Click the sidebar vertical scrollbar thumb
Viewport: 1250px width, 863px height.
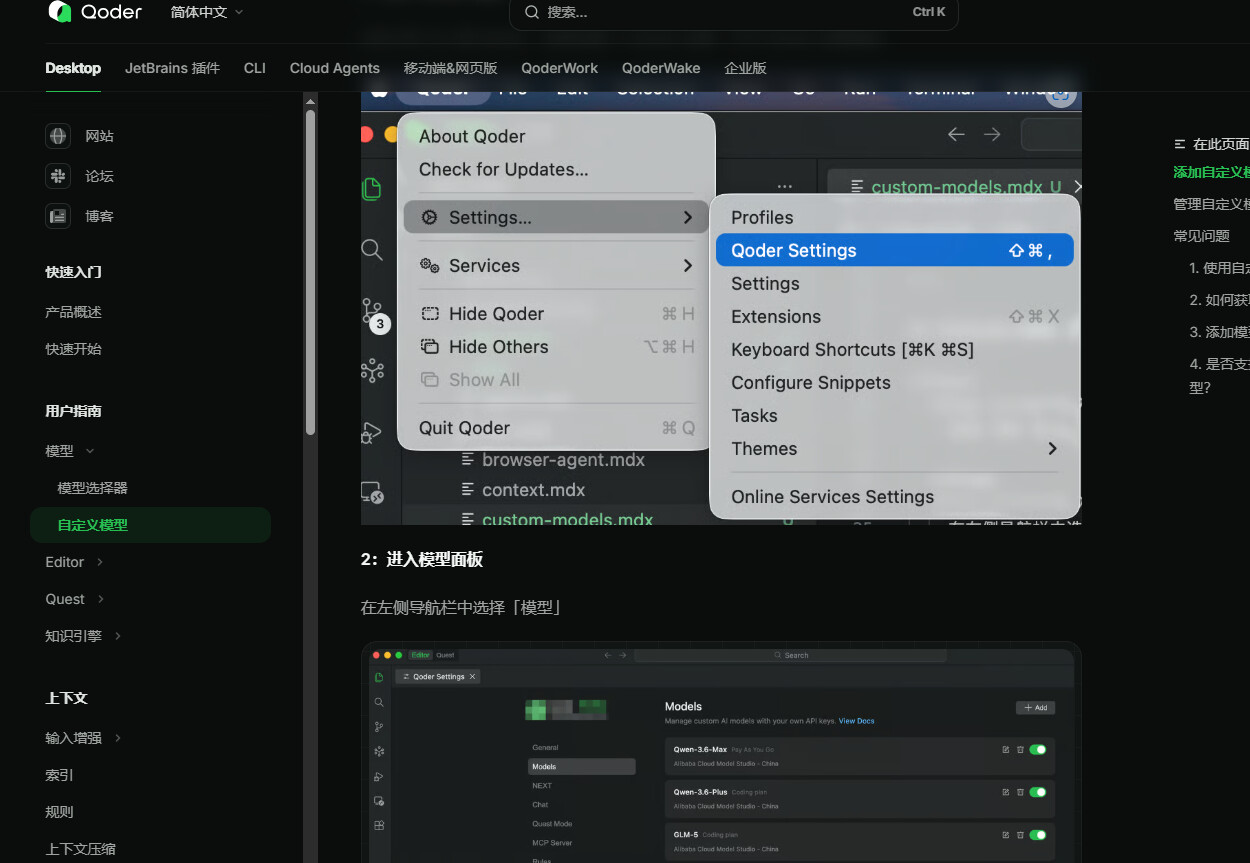point(310,270)
